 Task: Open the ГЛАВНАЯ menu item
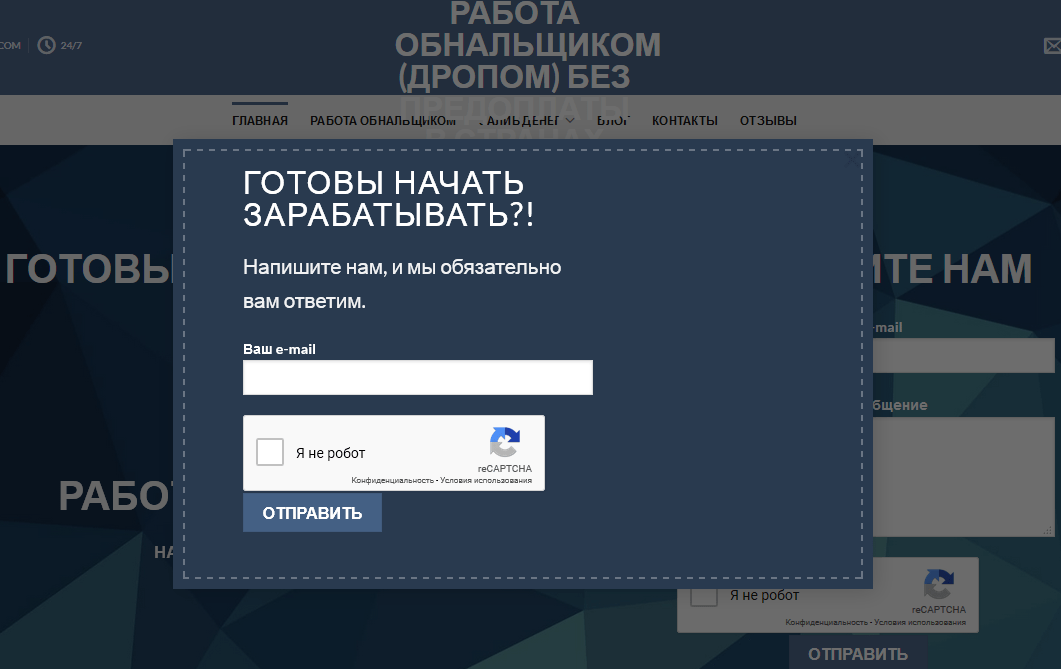click(x=260, y=121)
